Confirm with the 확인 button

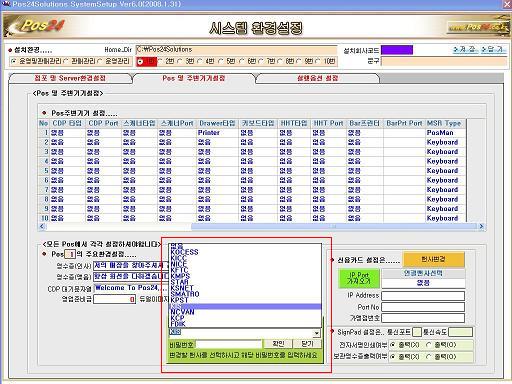pos(278,344)
